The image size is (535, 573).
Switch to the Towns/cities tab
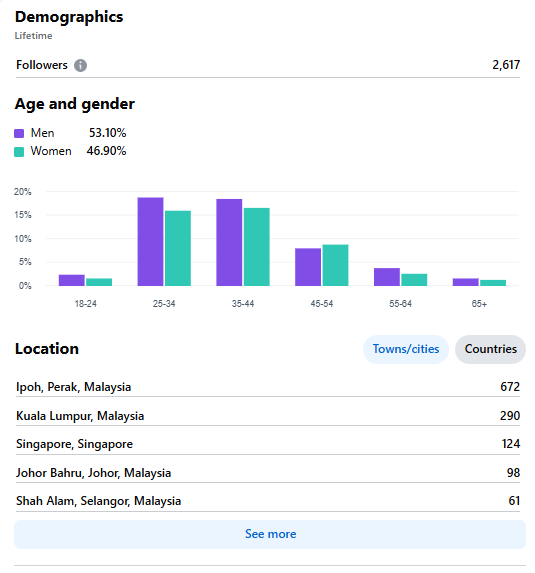406,349
